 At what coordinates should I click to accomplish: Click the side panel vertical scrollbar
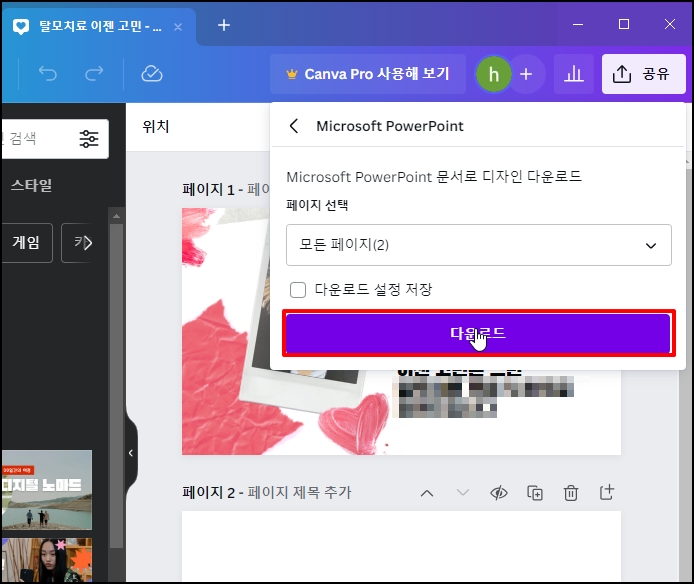pyautogui.click(x=116, y=385)
